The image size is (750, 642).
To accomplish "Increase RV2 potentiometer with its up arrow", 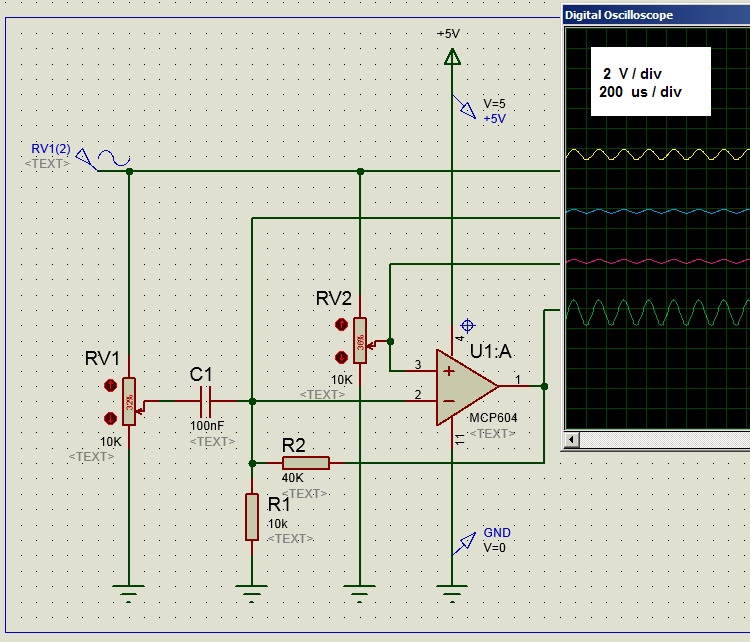I will click(x=341, y=325).
